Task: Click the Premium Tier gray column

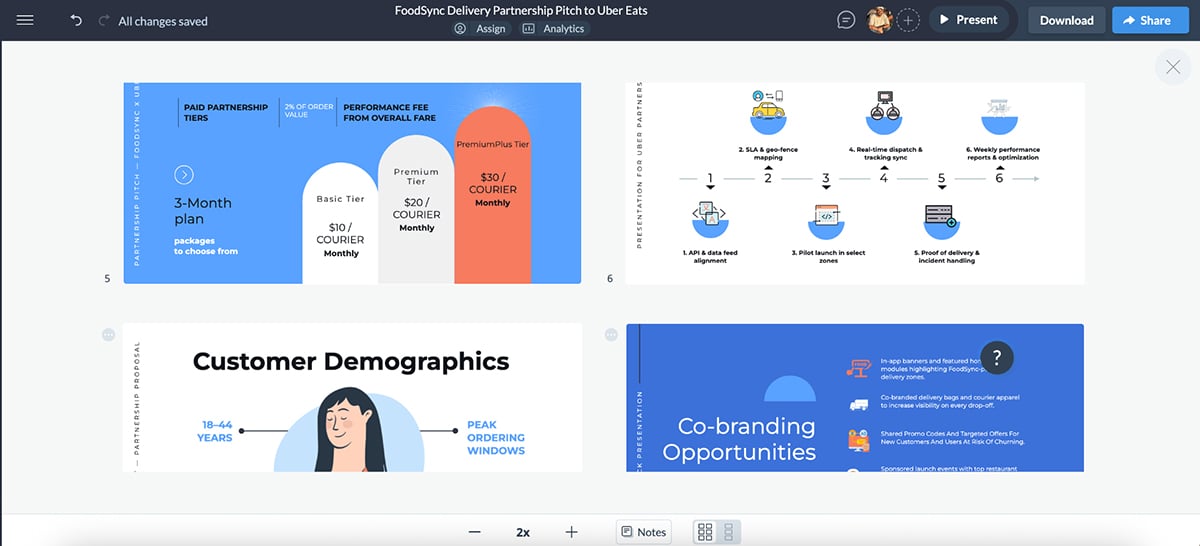Action: click(x=416, y=210)
